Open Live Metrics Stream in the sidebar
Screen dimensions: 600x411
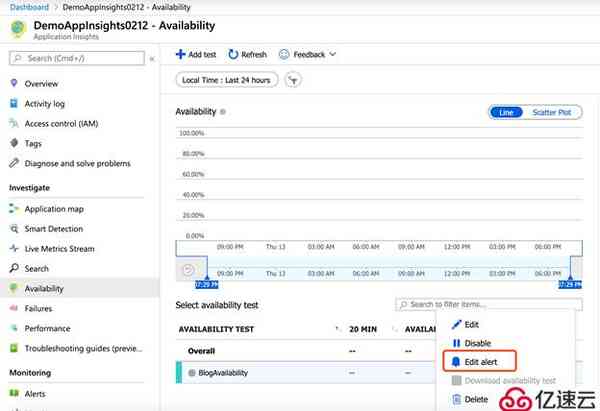click(59, 249)
